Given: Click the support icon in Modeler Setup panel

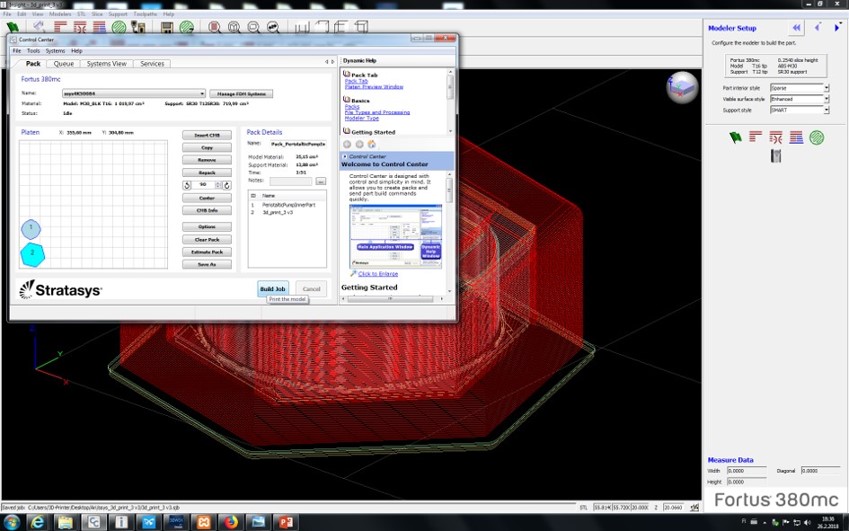Looking at the screenshot, I should pos(776,137).
